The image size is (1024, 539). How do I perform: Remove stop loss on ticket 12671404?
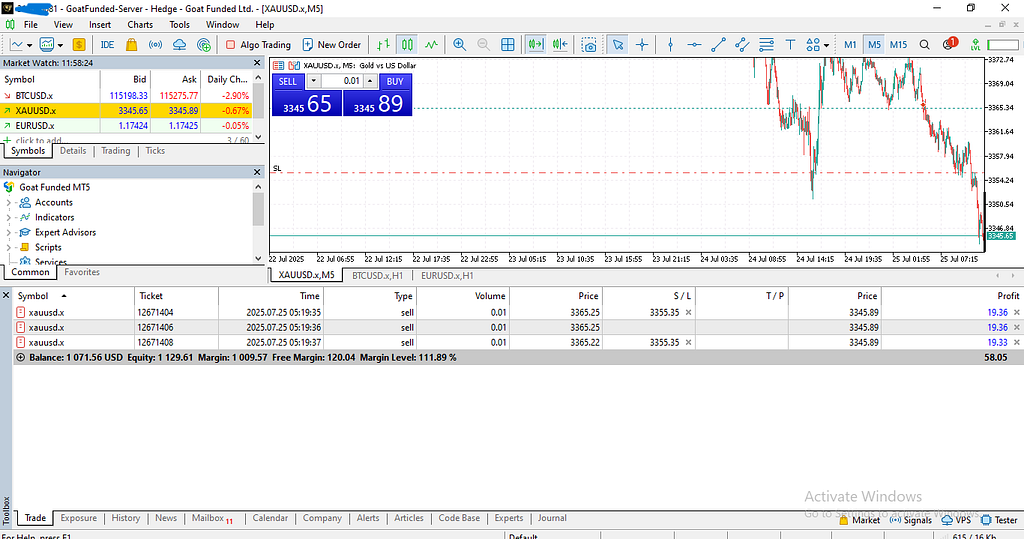[688, 312]
